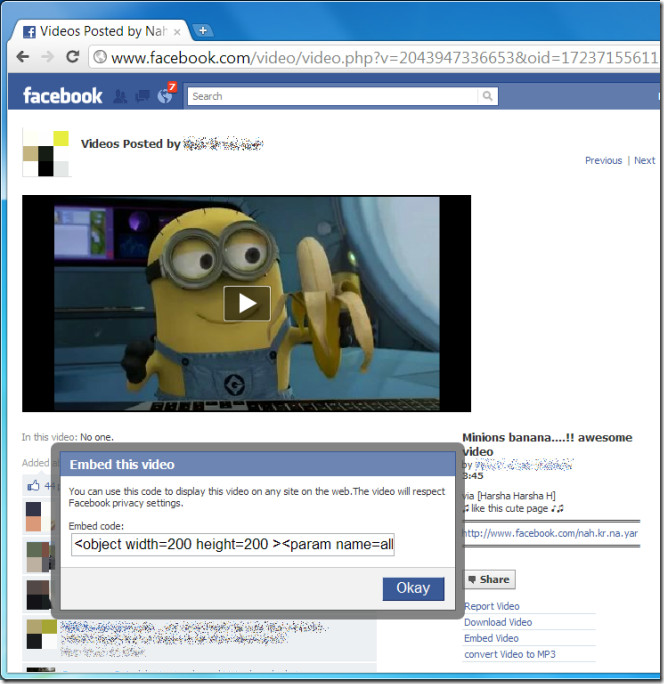664x684 pixels.
Task: Open the facebook.com/nah.kr.na.yar link
Action: tap(550, 533)
